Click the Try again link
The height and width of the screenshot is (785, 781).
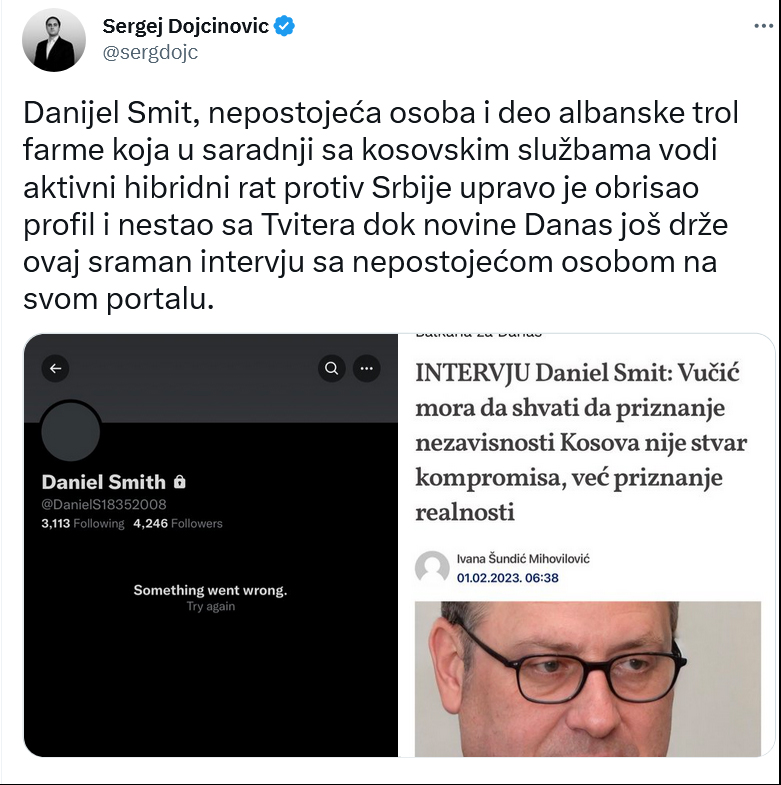tap(210, 606)
